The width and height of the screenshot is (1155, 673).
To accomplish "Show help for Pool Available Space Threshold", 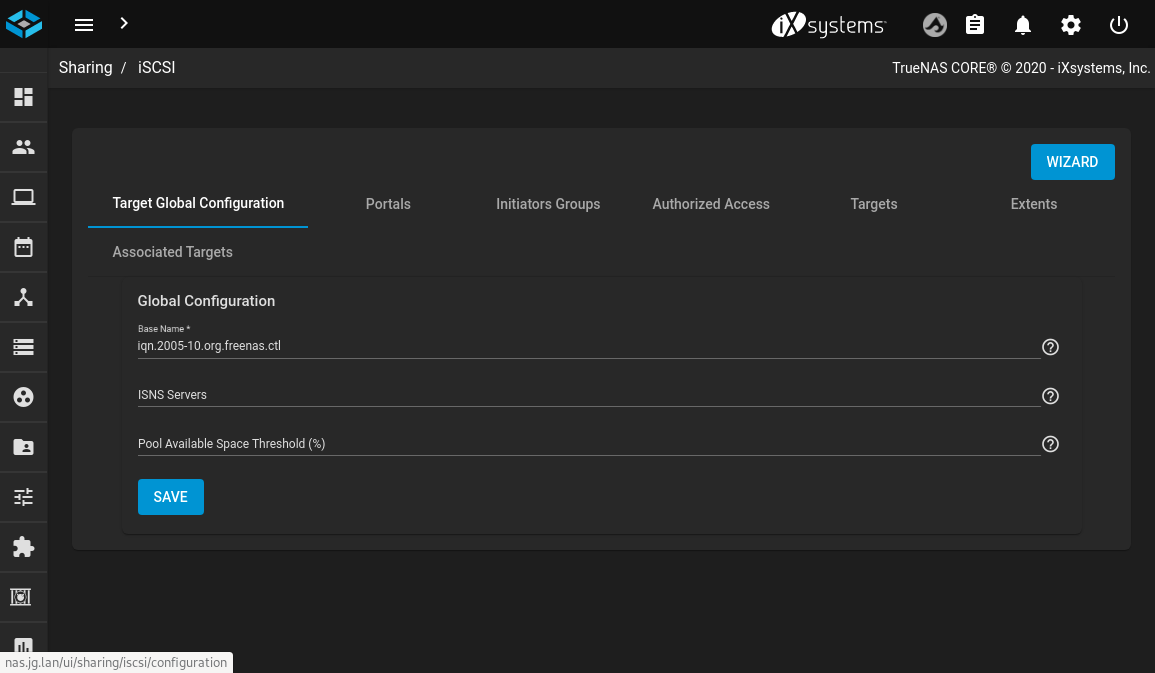I will point(1050,444).
